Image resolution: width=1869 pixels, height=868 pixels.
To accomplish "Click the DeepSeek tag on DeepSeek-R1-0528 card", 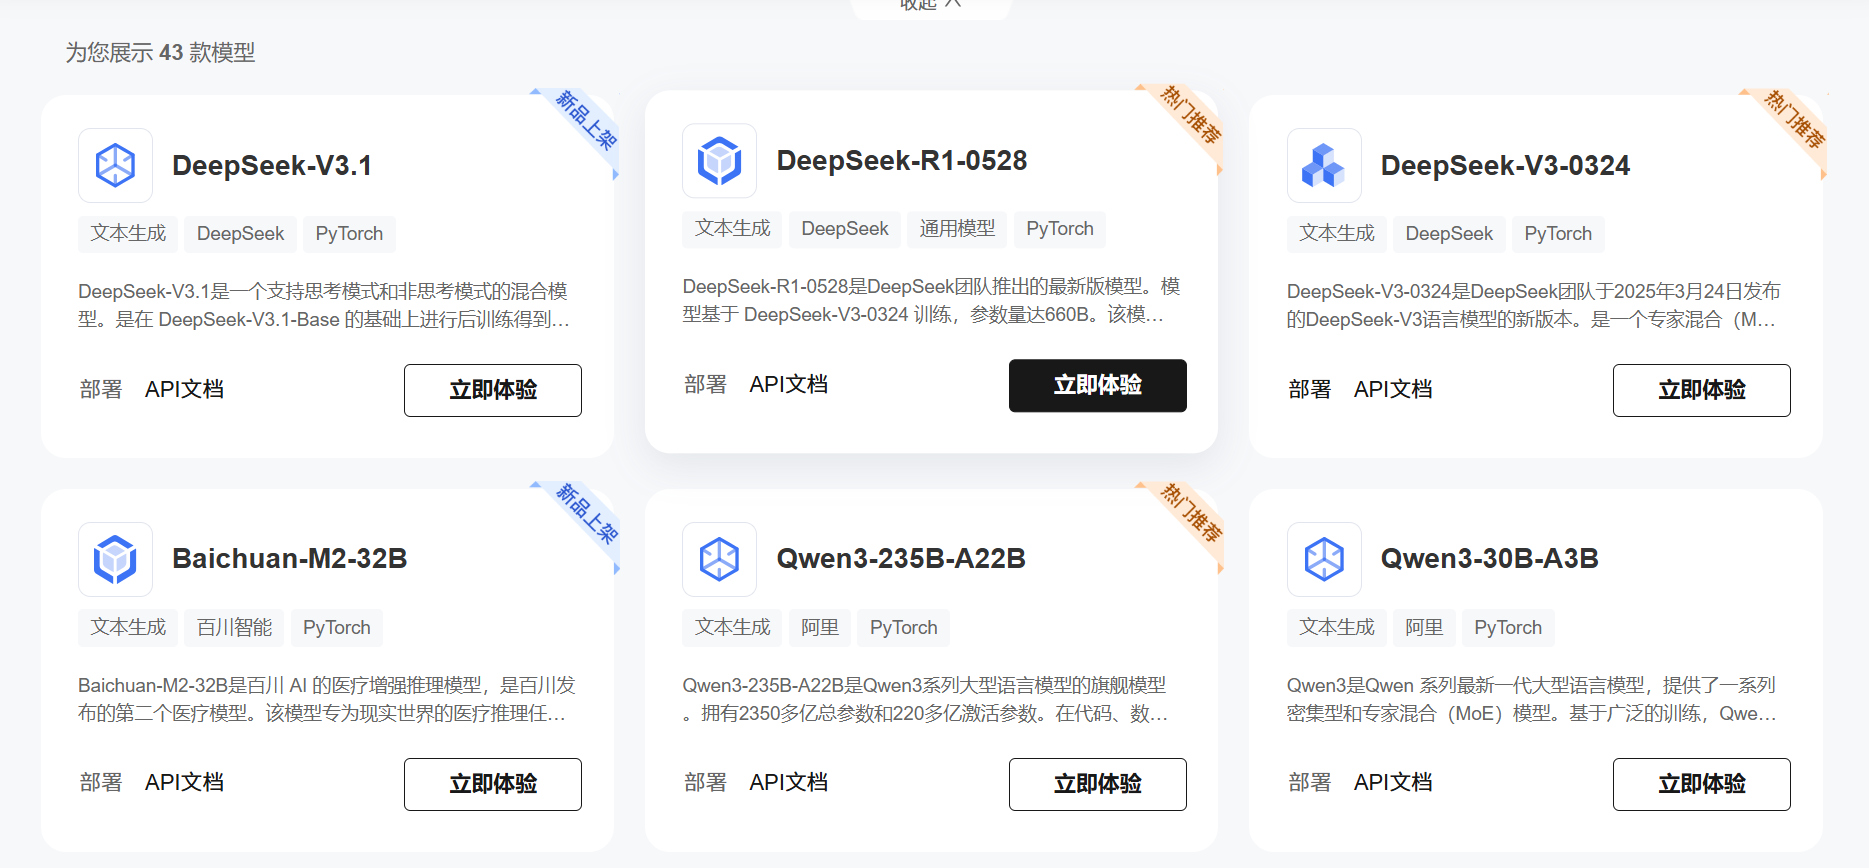I will (x=845, y=228).
